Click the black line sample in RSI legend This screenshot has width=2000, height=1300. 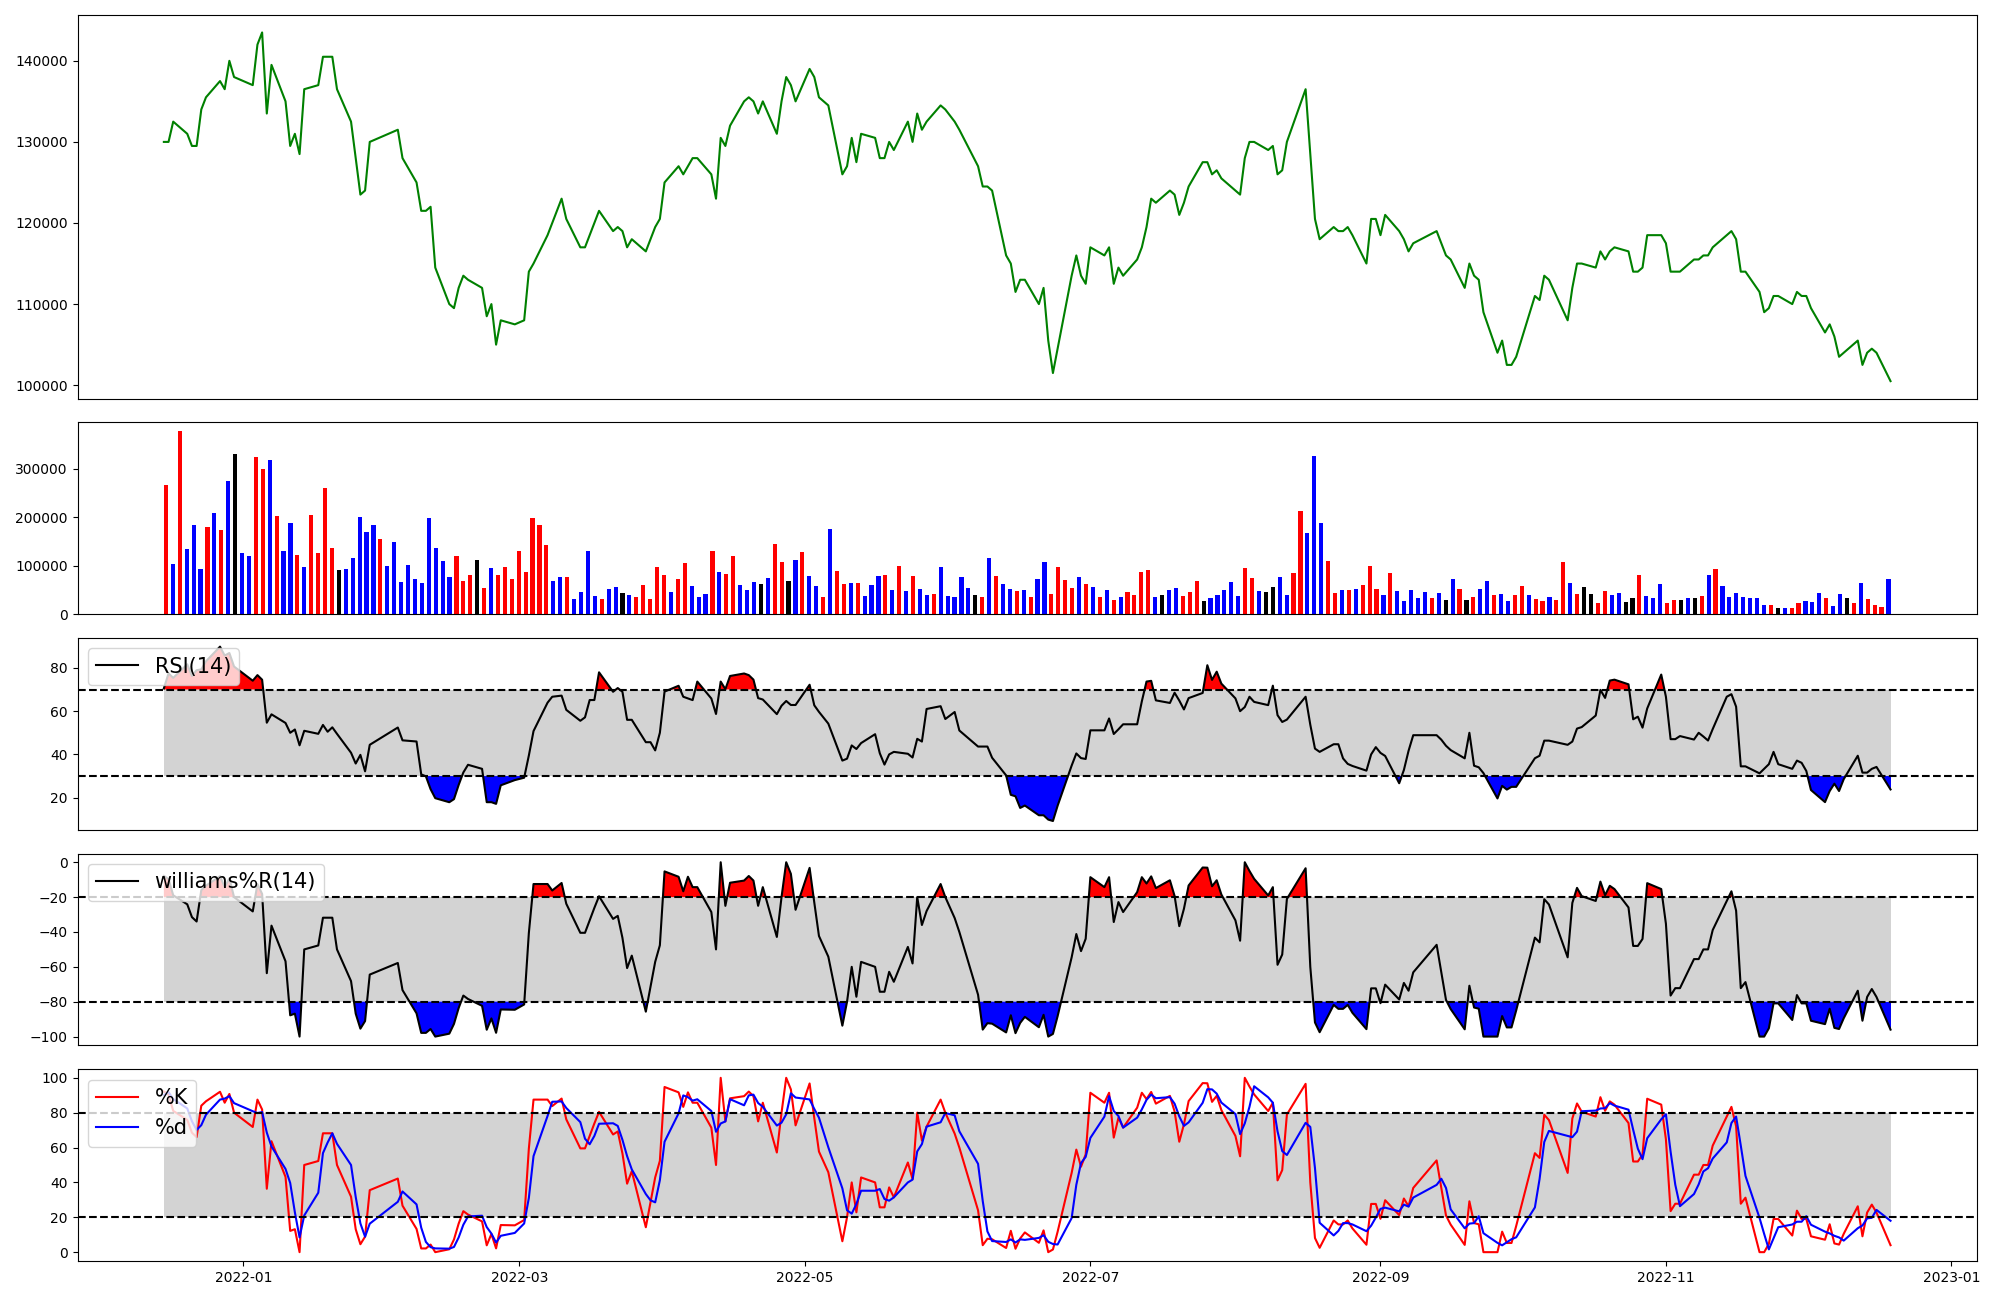click(118, 666)
